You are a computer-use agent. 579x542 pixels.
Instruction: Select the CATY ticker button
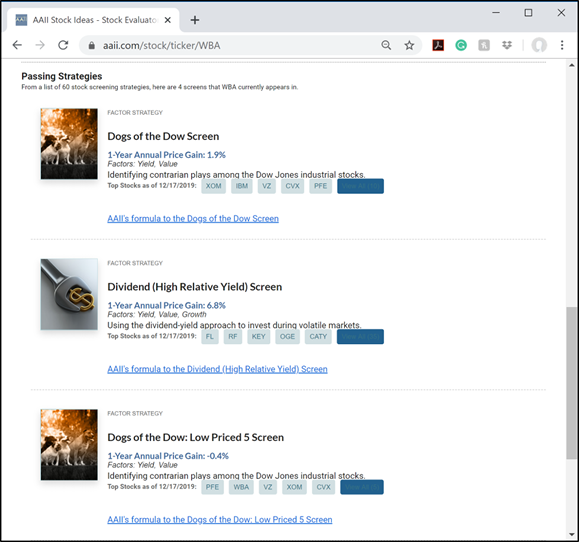click(x=318, y=336)
